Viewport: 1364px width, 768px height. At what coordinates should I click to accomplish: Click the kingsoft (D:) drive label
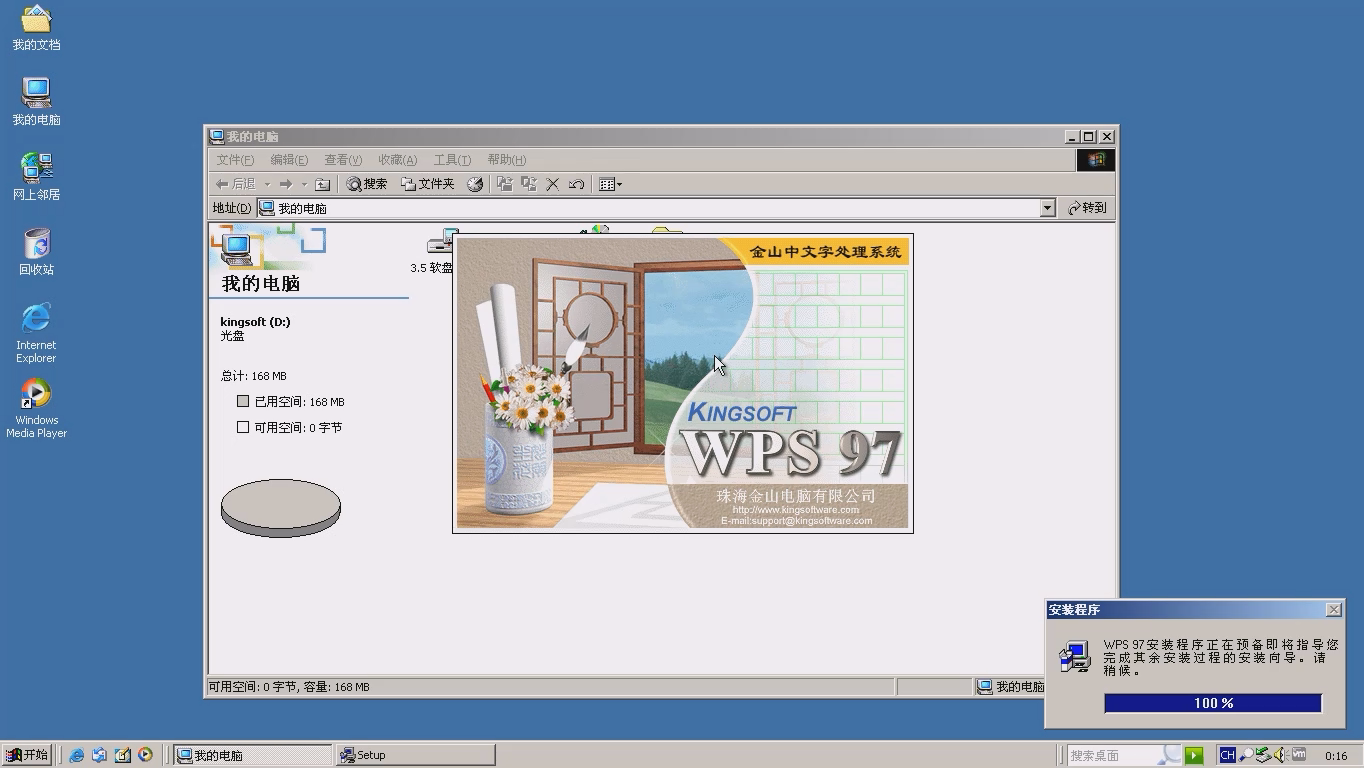255,322
